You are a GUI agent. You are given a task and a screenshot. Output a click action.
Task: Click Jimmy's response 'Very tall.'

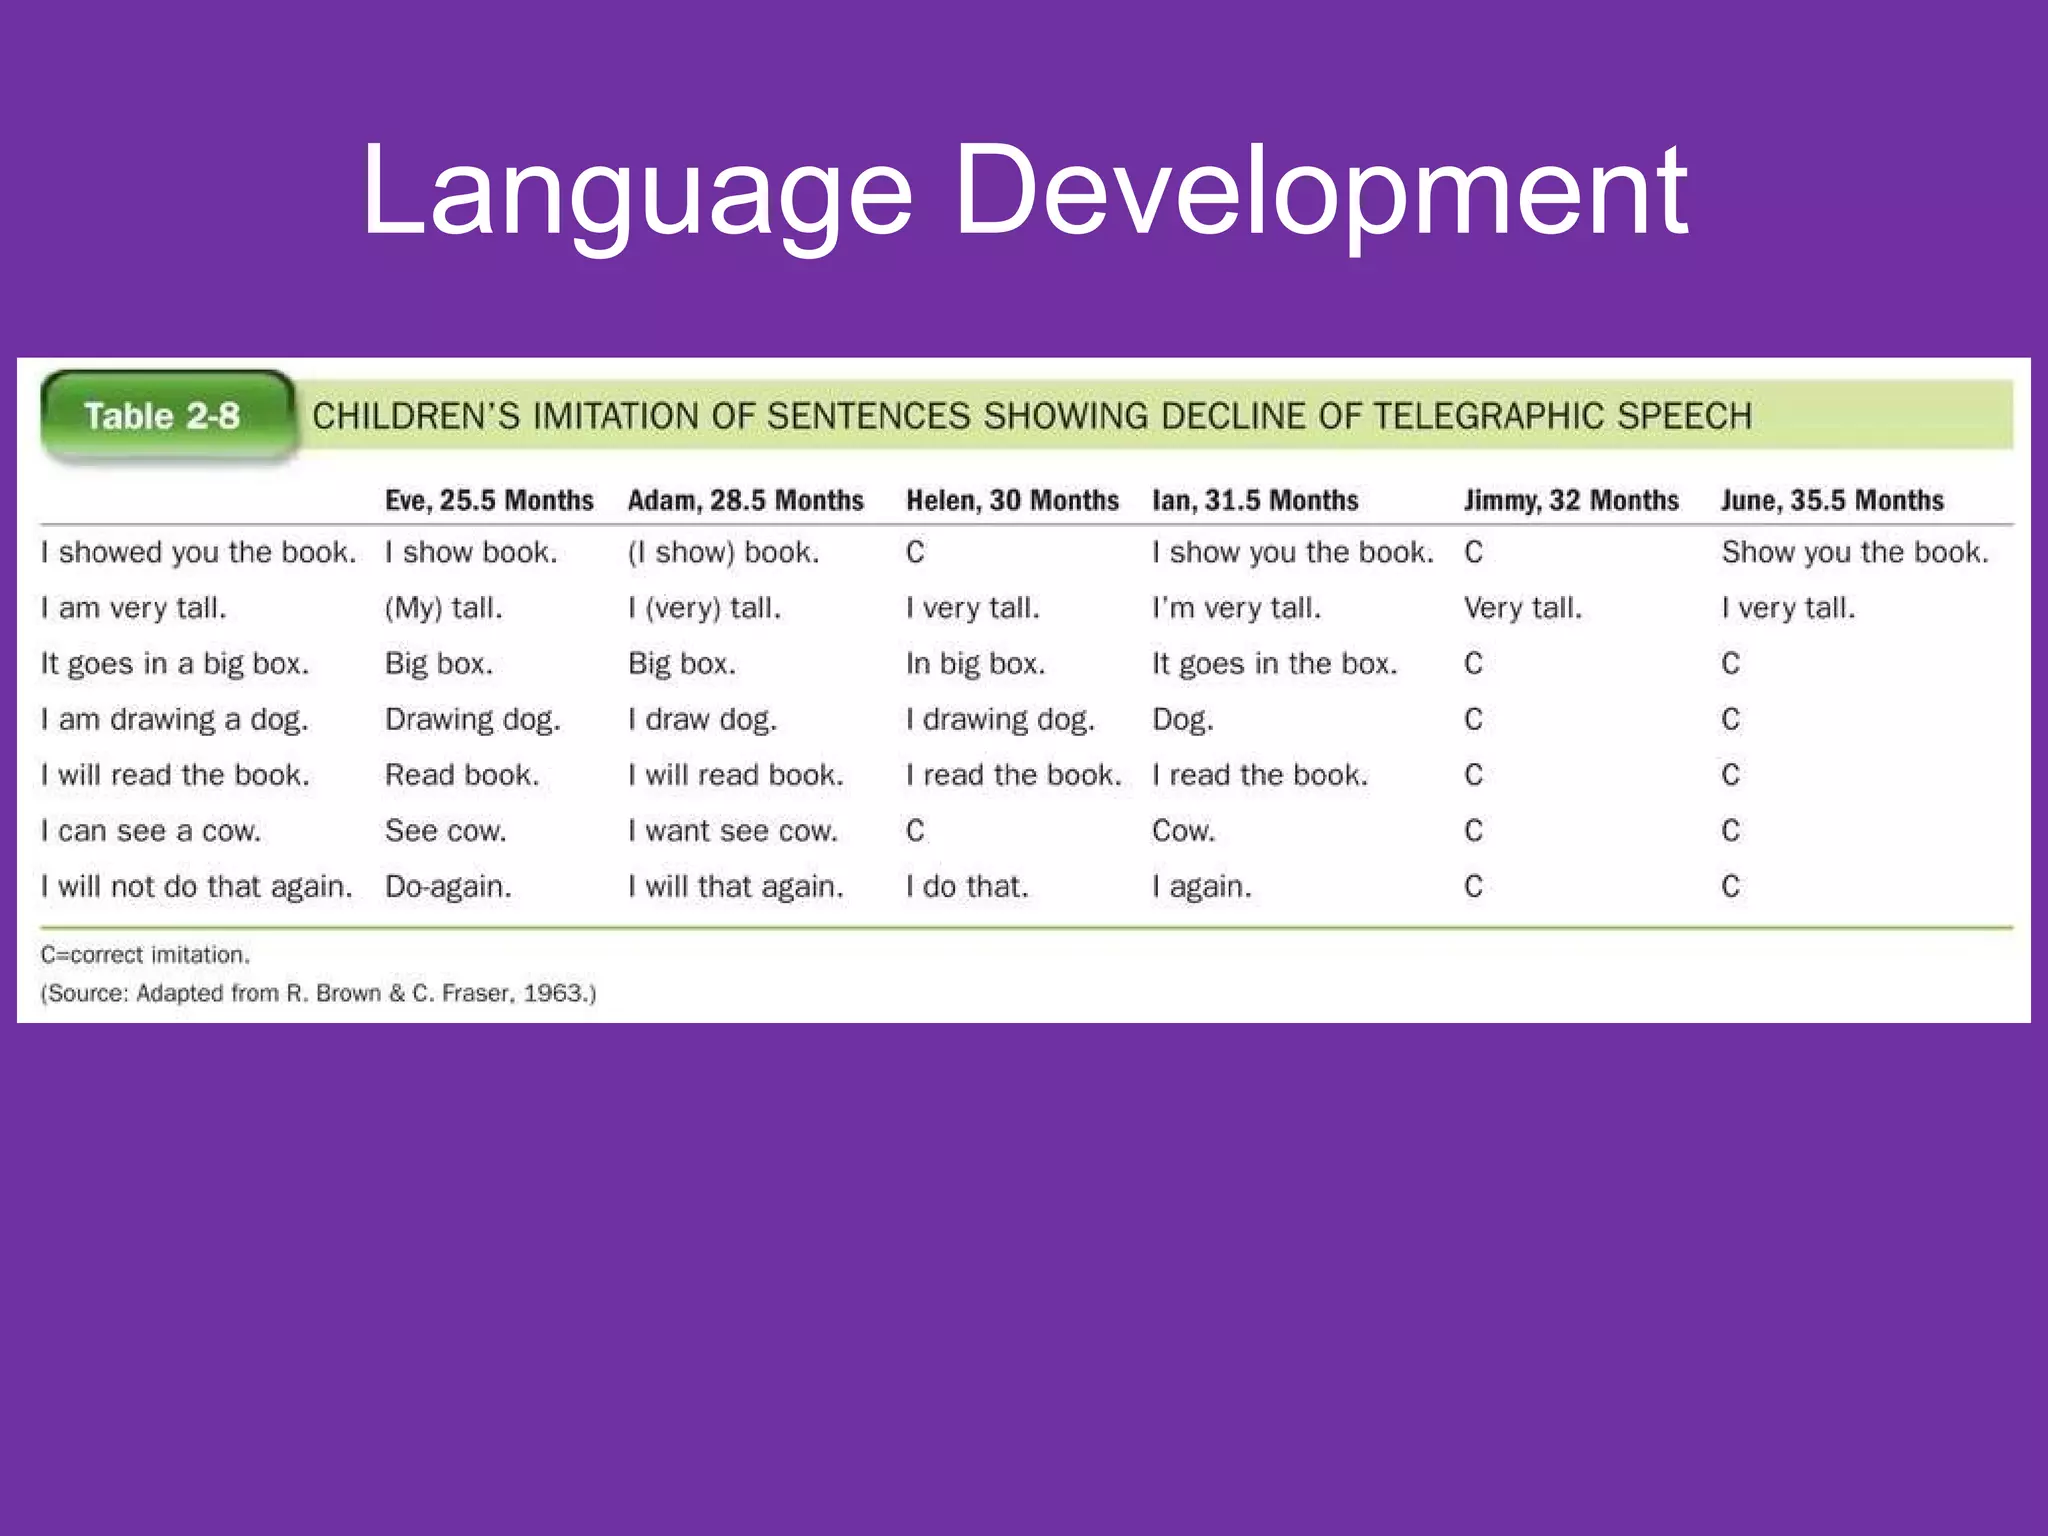point(1523,608)
